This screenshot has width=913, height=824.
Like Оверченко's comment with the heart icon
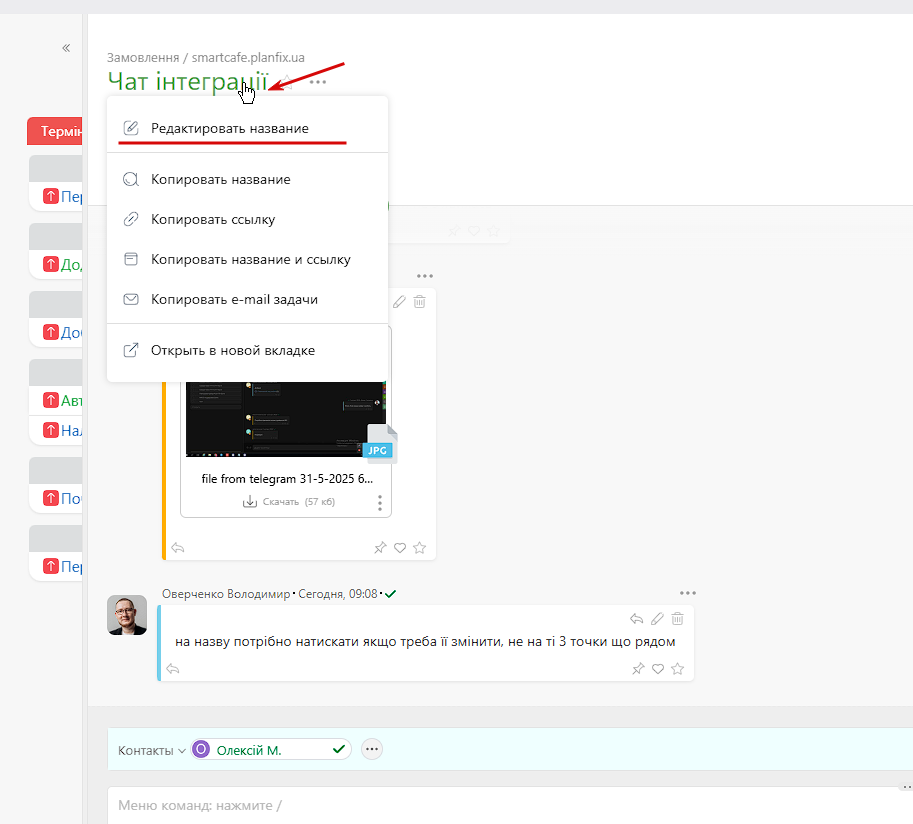tap(658, 669)
